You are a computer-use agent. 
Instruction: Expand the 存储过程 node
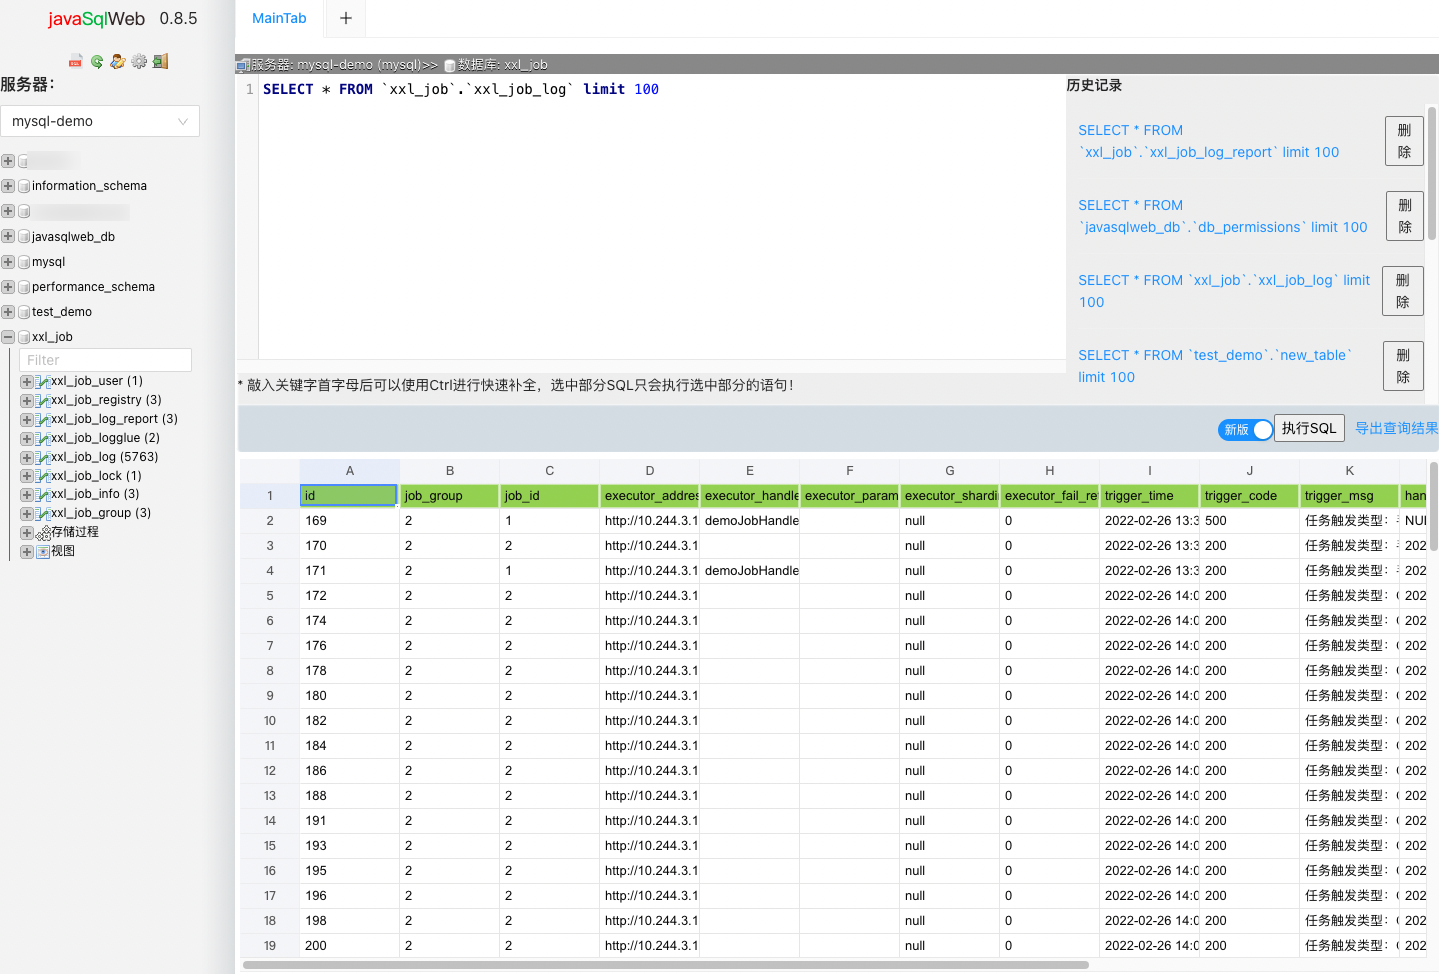tap(27, 533)
